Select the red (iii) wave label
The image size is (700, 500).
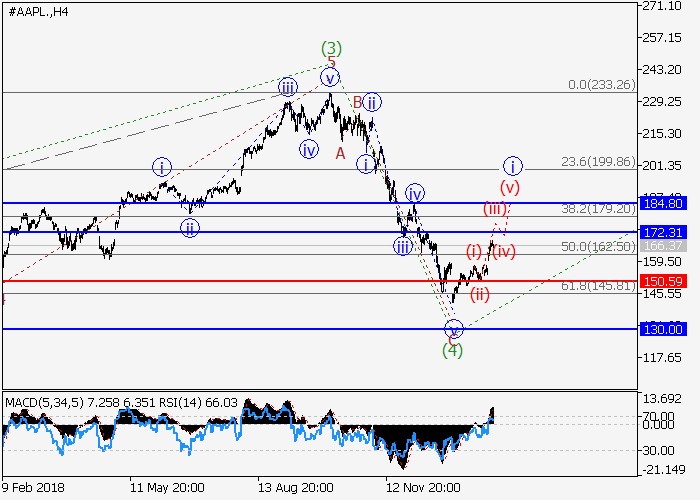point(495,208)
